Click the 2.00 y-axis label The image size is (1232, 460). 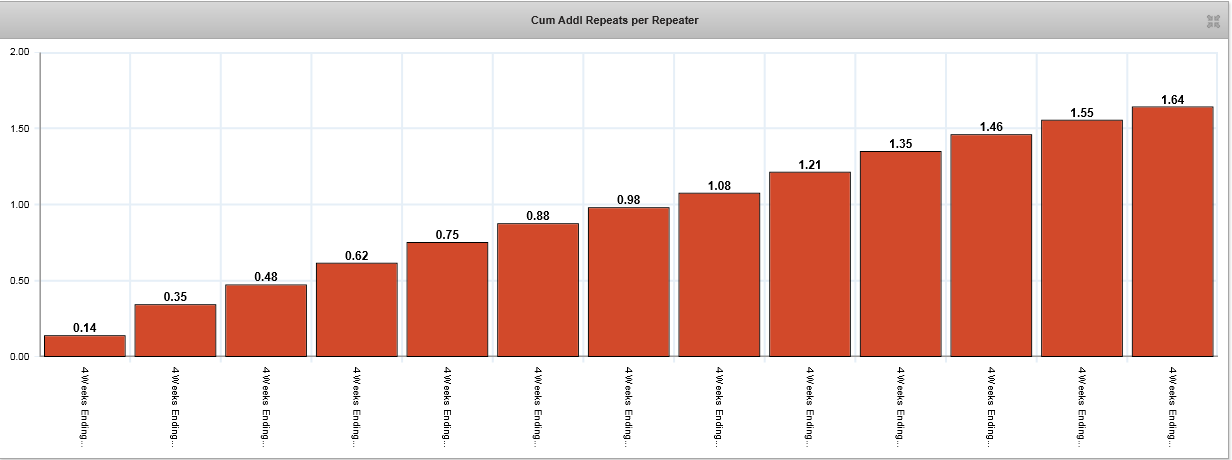click(19, 52)
